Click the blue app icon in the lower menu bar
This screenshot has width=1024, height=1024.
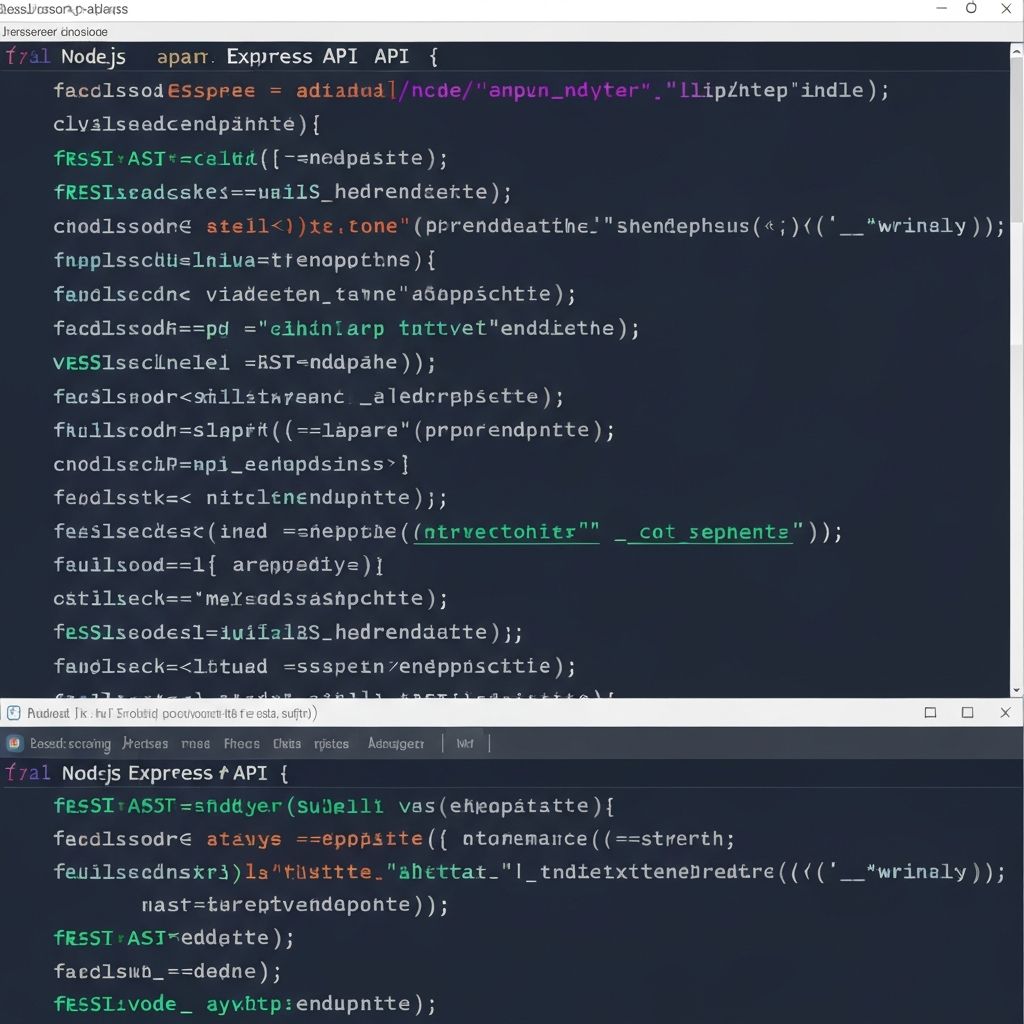tap(14, 743)
